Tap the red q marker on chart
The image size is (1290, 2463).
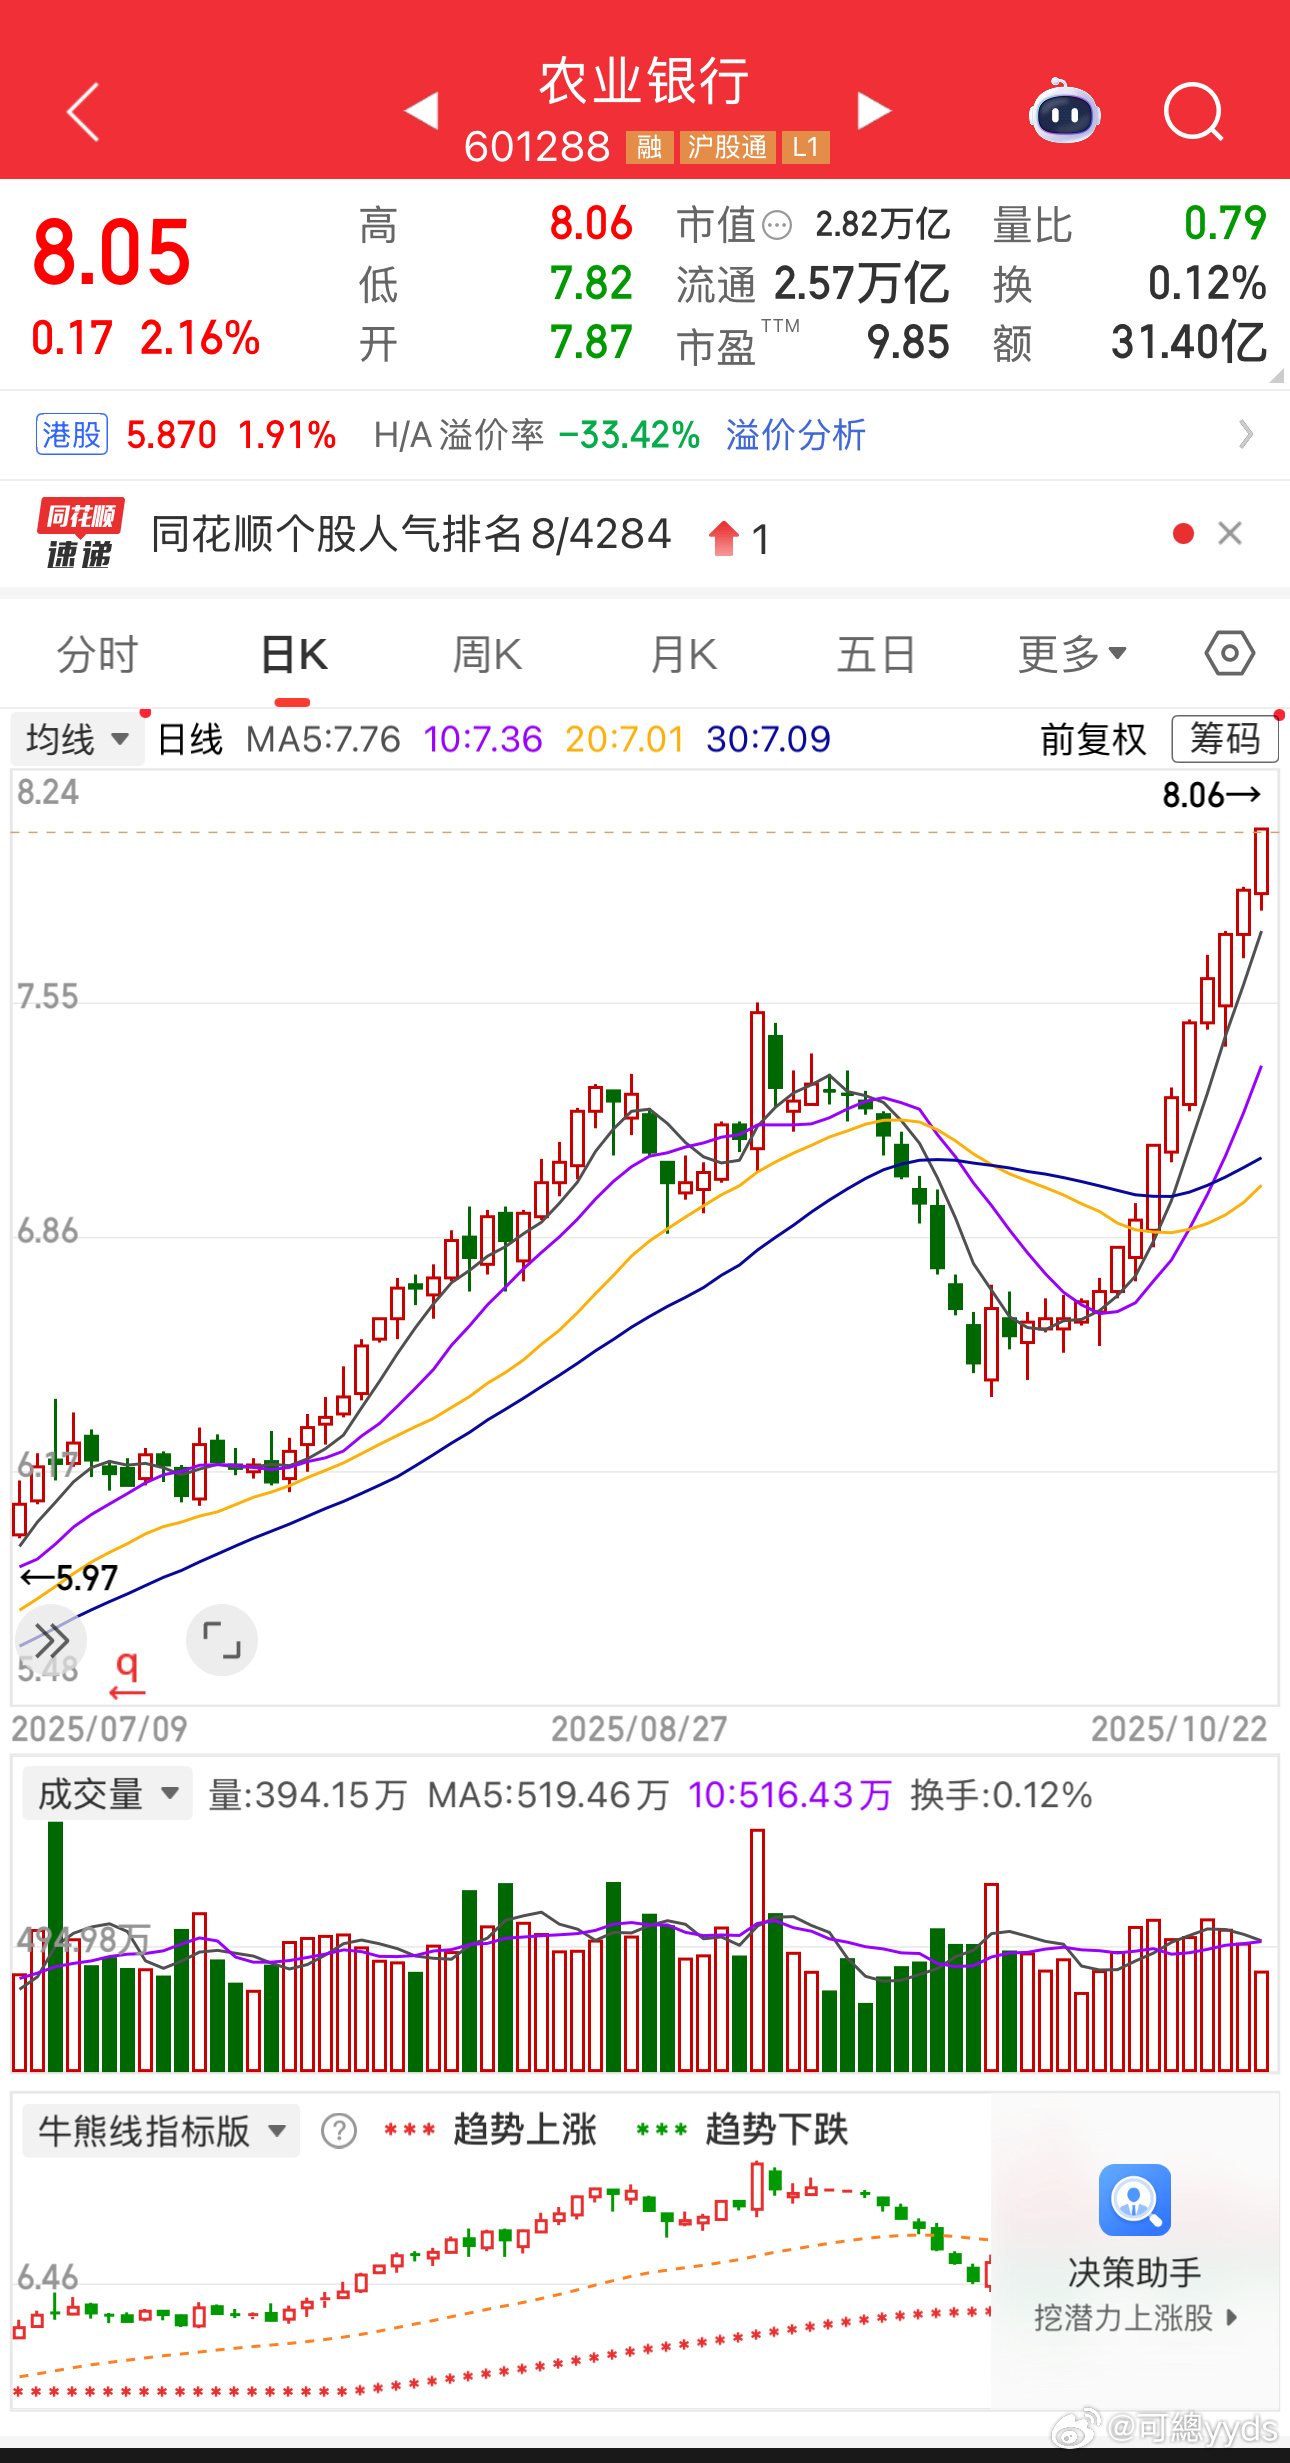127,1674
